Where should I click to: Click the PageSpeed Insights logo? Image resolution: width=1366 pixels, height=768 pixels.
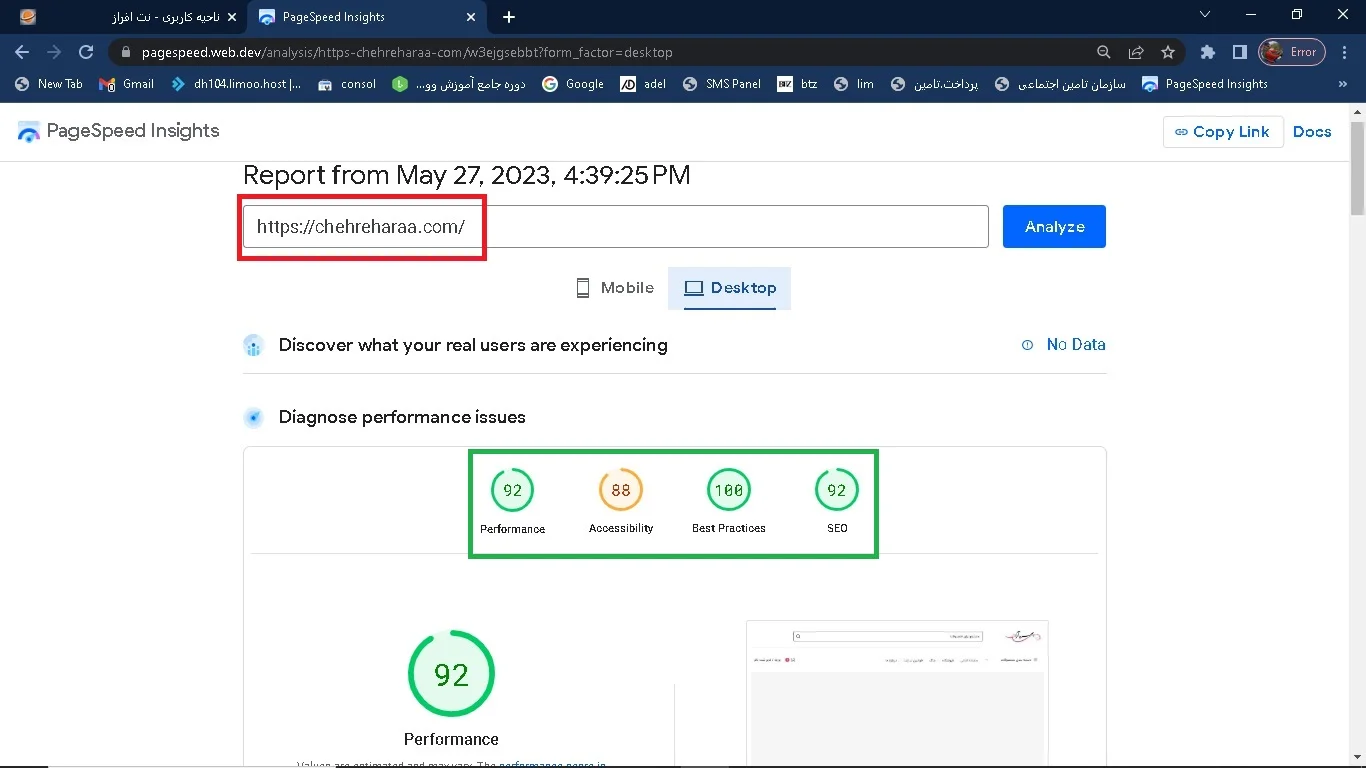[118, 131]
